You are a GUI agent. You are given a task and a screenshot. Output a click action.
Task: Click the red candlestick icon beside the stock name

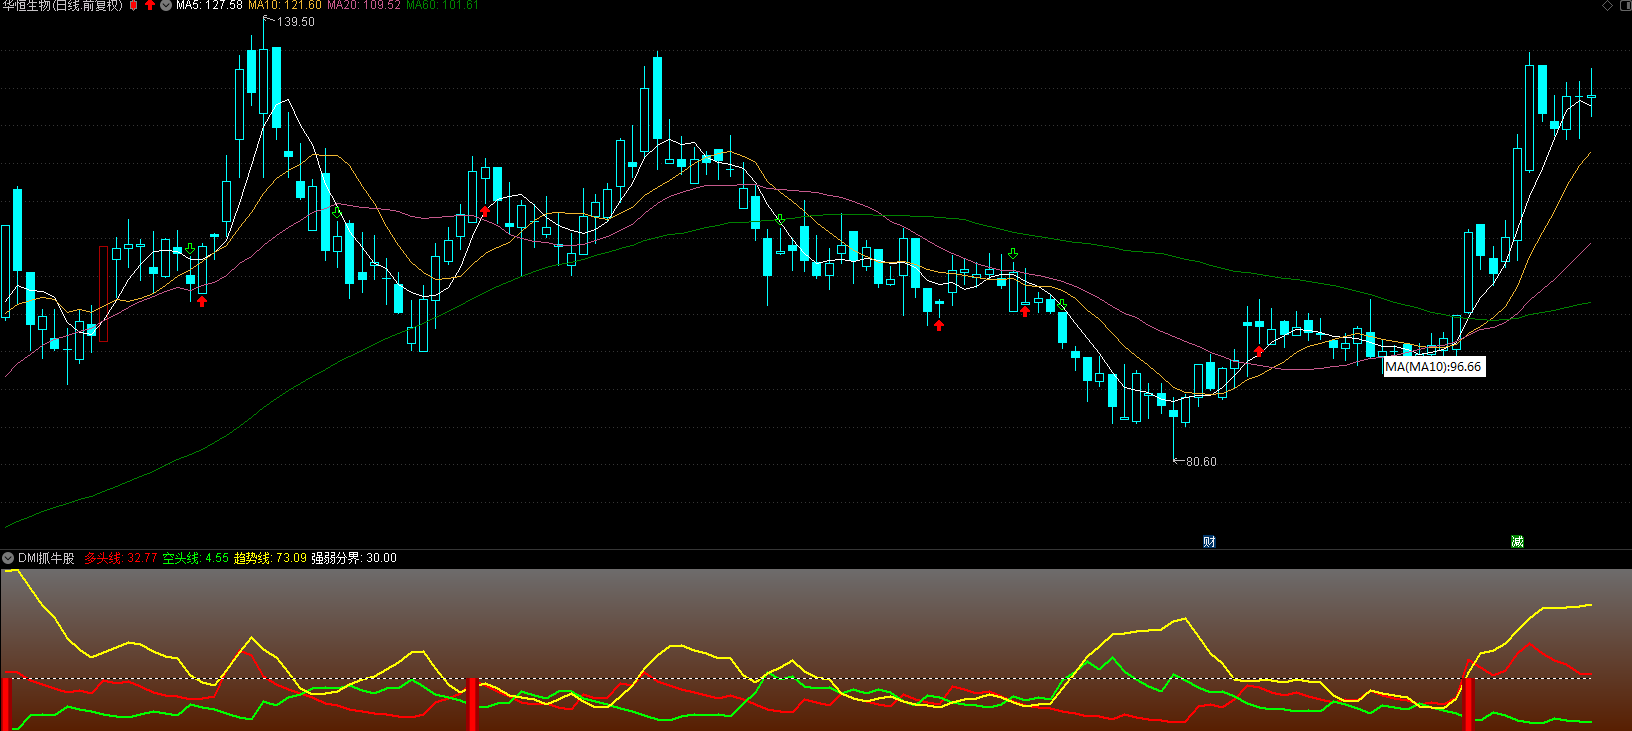click(134, 6)
